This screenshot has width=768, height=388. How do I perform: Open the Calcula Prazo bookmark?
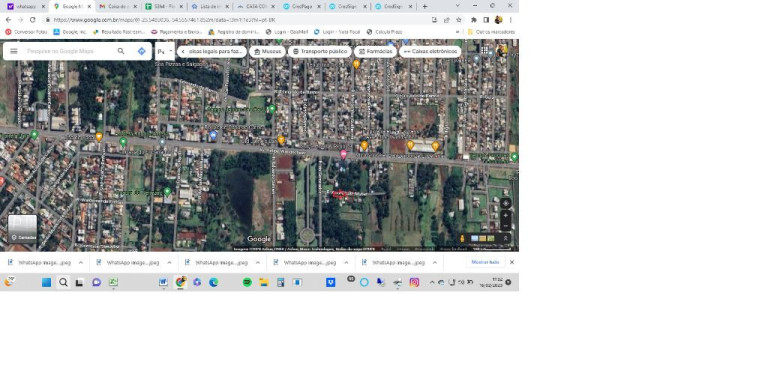[x=384, y=32]
